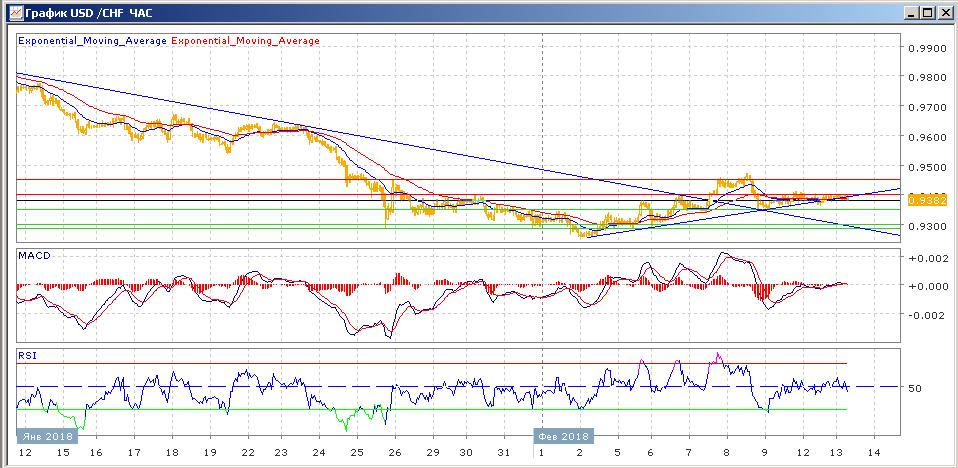Image resolution: width=958 pixels, height=468 pixels.
Task: Maximize the USD/CHF chart window
Action: coord(928,12)
